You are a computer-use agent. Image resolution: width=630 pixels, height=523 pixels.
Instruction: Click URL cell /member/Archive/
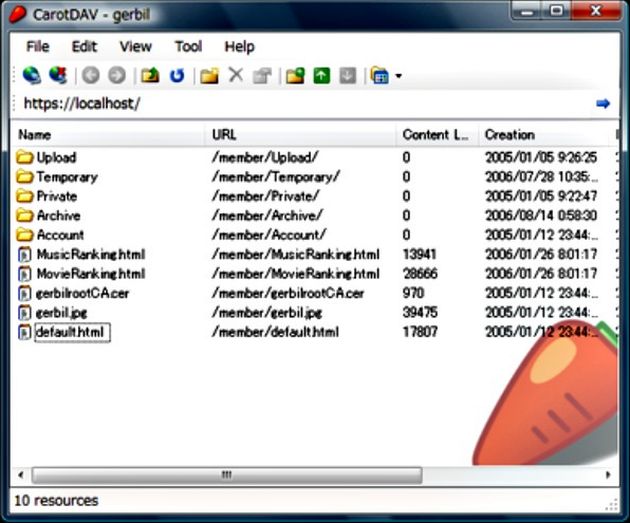(x=267, y=216)
